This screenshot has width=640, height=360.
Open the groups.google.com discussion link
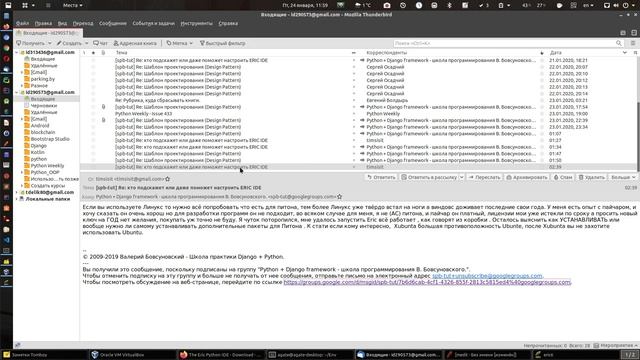click(x=427, y=282)
